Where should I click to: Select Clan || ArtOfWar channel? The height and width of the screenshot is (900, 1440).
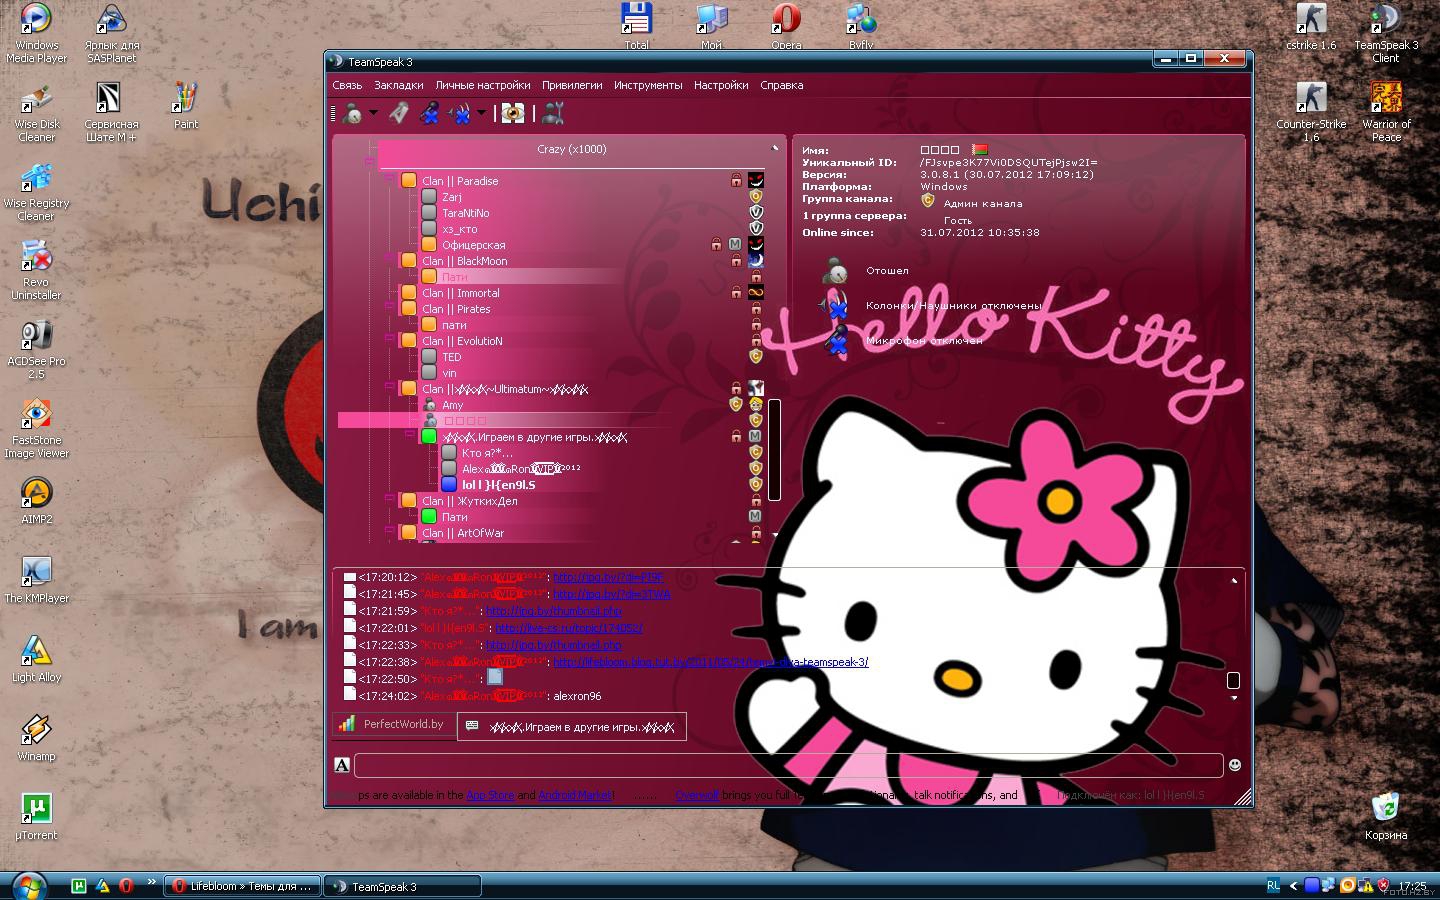point(463,533)
